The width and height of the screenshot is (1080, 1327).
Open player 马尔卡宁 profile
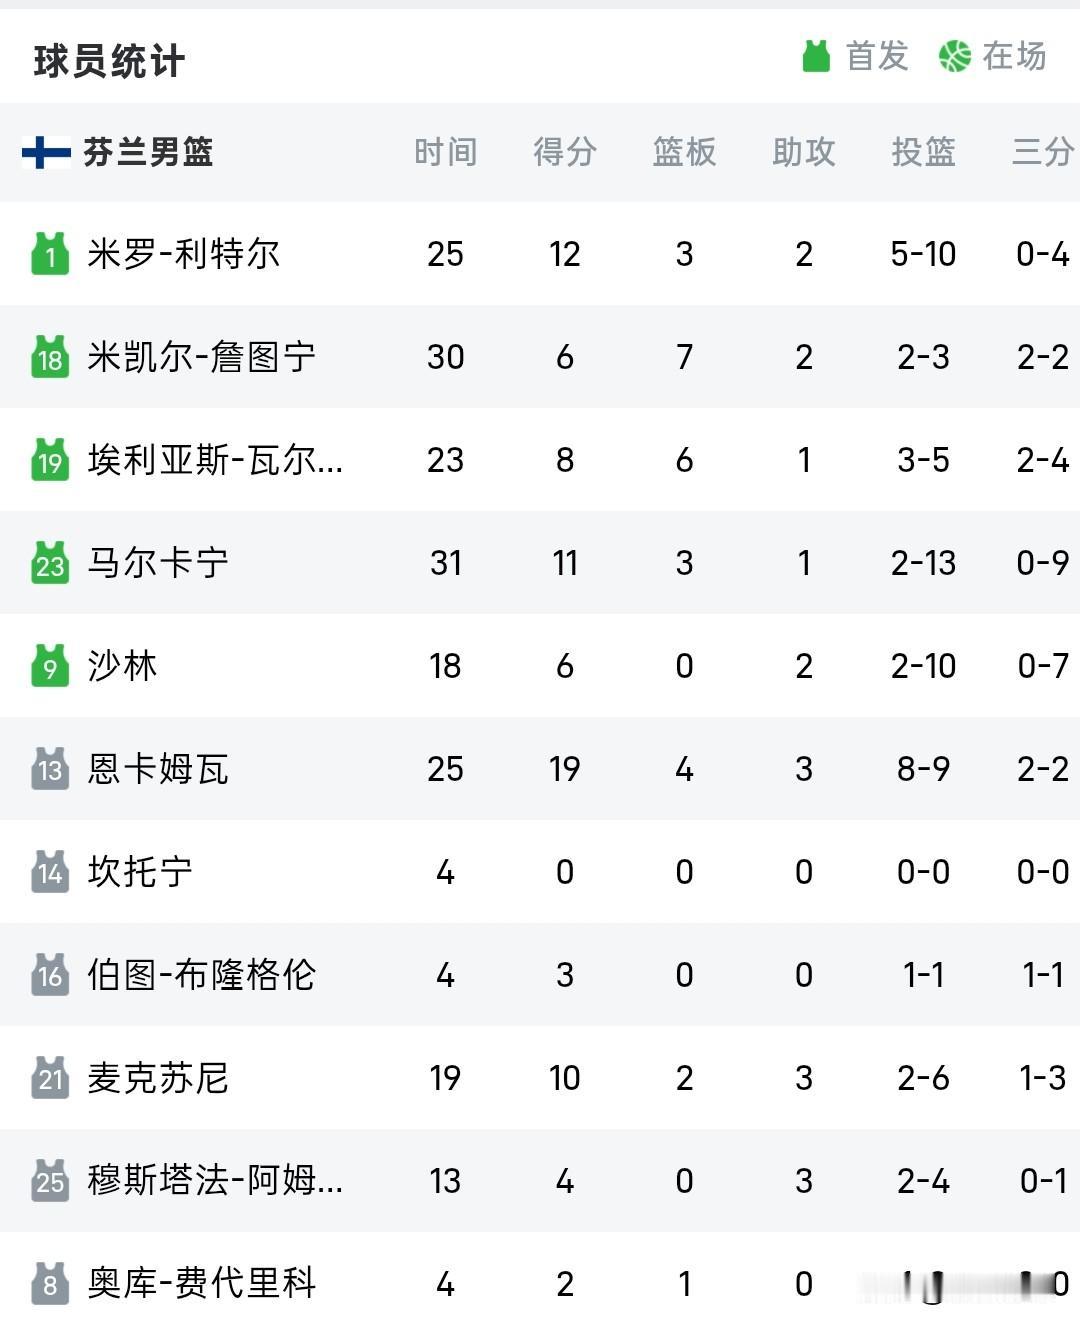pyautogui.click(x=158, y=563)
